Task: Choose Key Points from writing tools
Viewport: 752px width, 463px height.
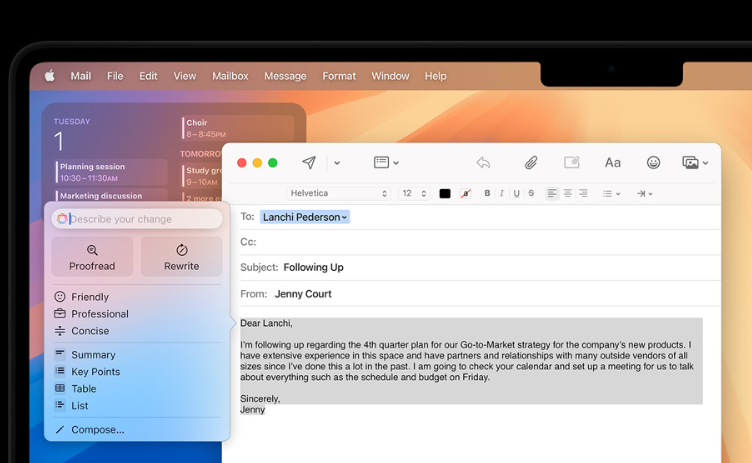Action: 95,372
